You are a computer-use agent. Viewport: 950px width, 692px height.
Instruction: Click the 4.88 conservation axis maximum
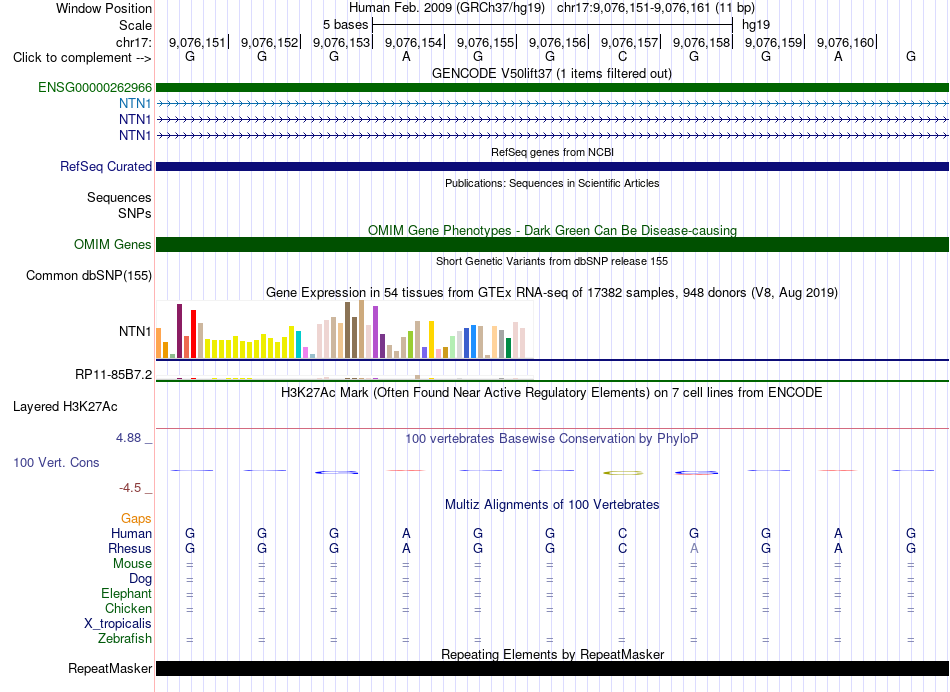(x=128, y=437)
